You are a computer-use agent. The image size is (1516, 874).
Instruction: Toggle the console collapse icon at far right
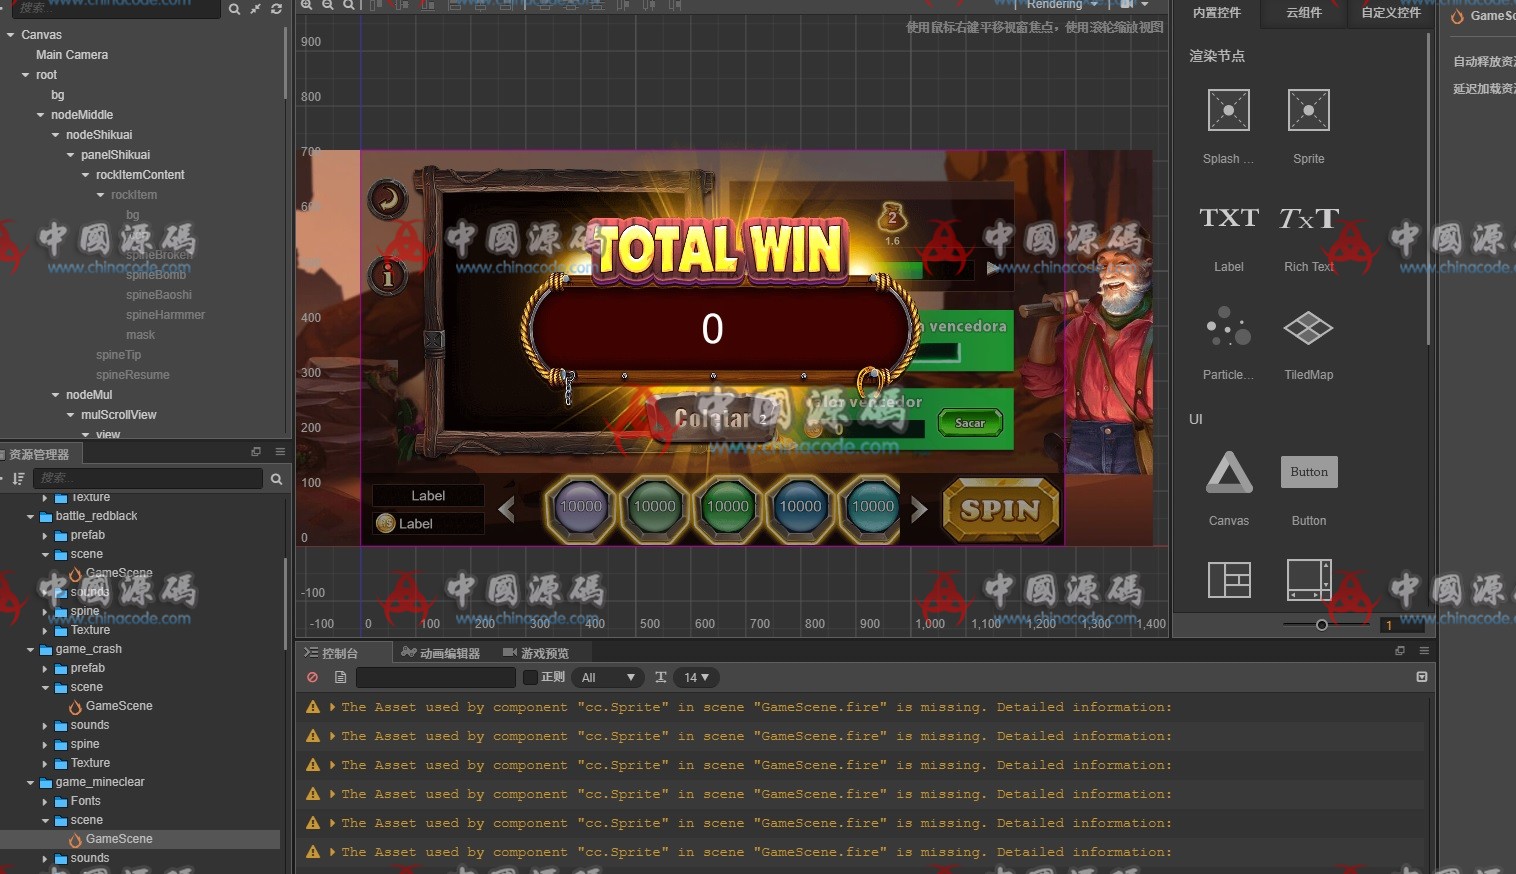click(1422, 677)
